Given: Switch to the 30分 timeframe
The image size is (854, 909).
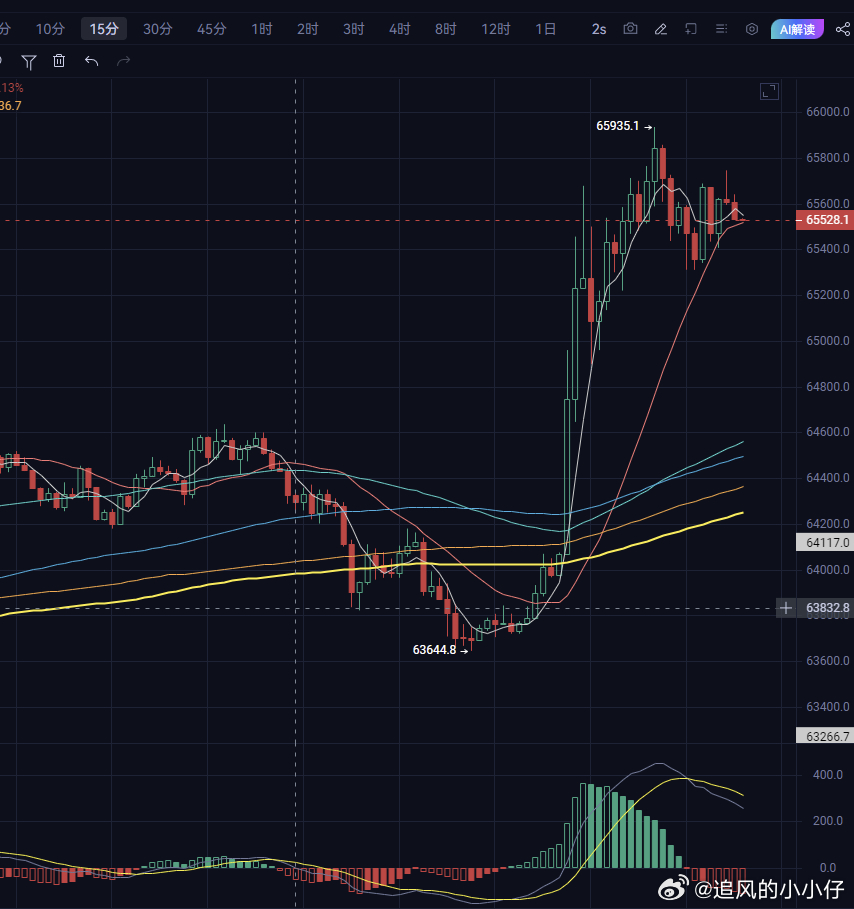Looking at the screenshot, I should pos(158,29).
